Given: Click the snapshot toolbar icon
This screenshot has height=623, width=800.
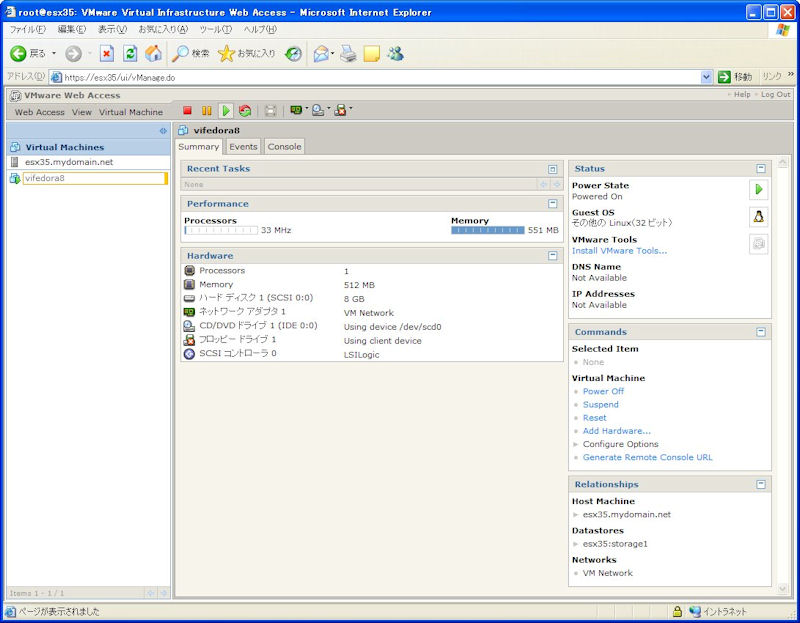Looking at the screenshot, I should 270,111.
